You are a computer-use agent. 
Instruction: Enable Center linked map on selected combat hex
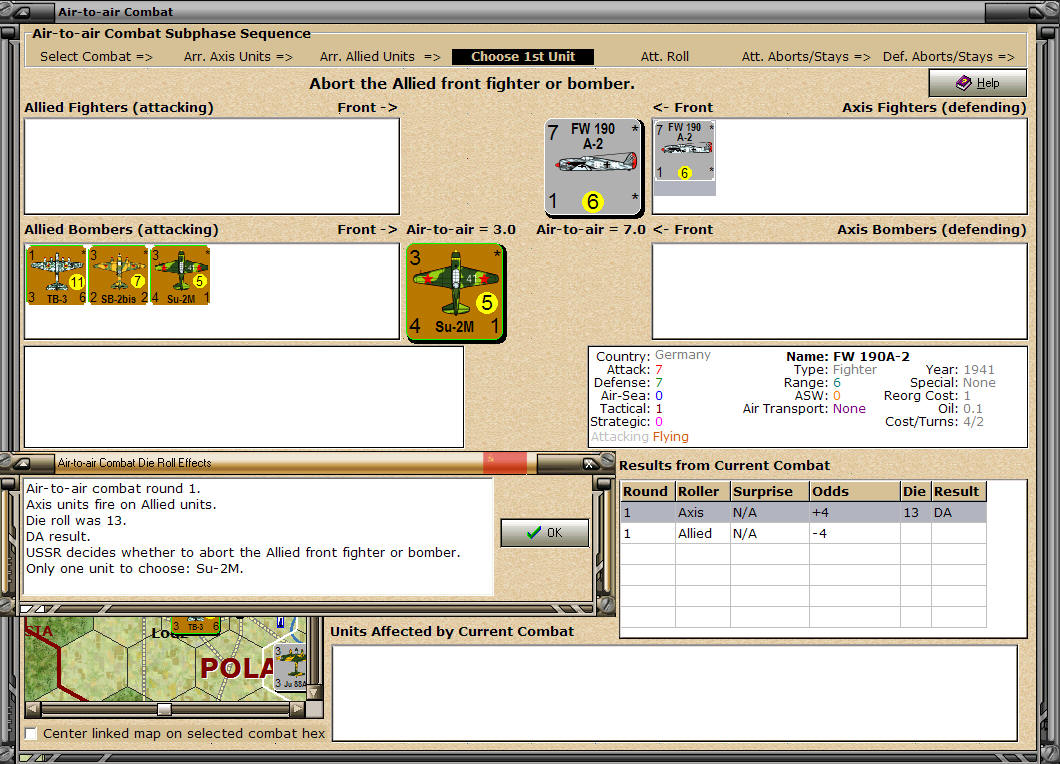[31, 734]
